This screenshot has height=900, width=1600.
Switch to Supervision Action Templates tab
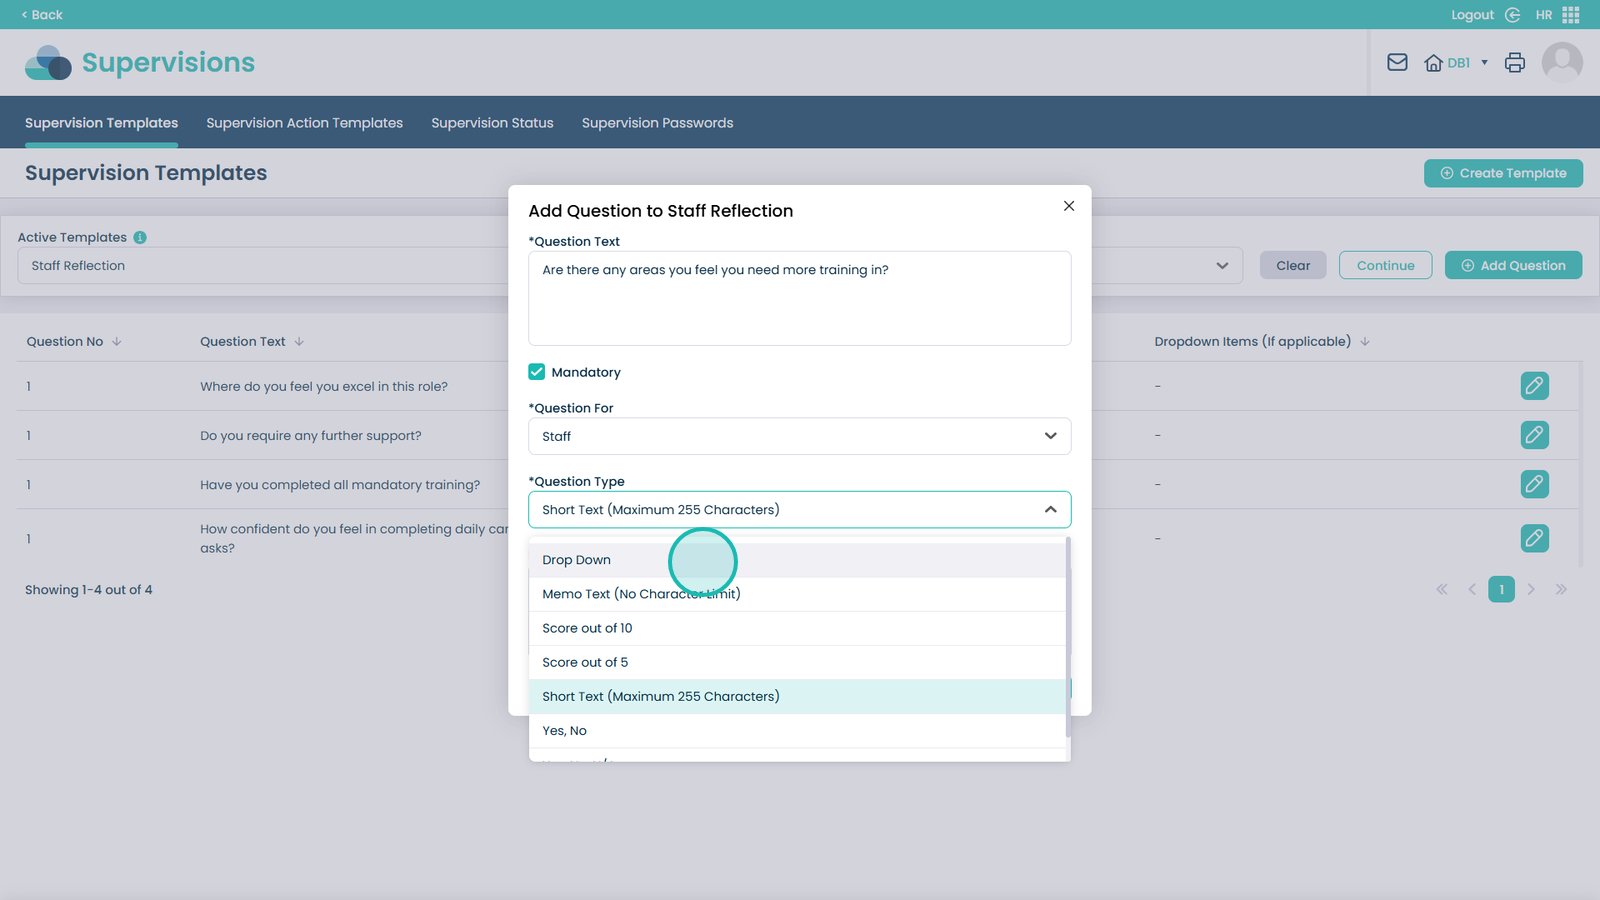pyautogui.click(x=304, y=123)
